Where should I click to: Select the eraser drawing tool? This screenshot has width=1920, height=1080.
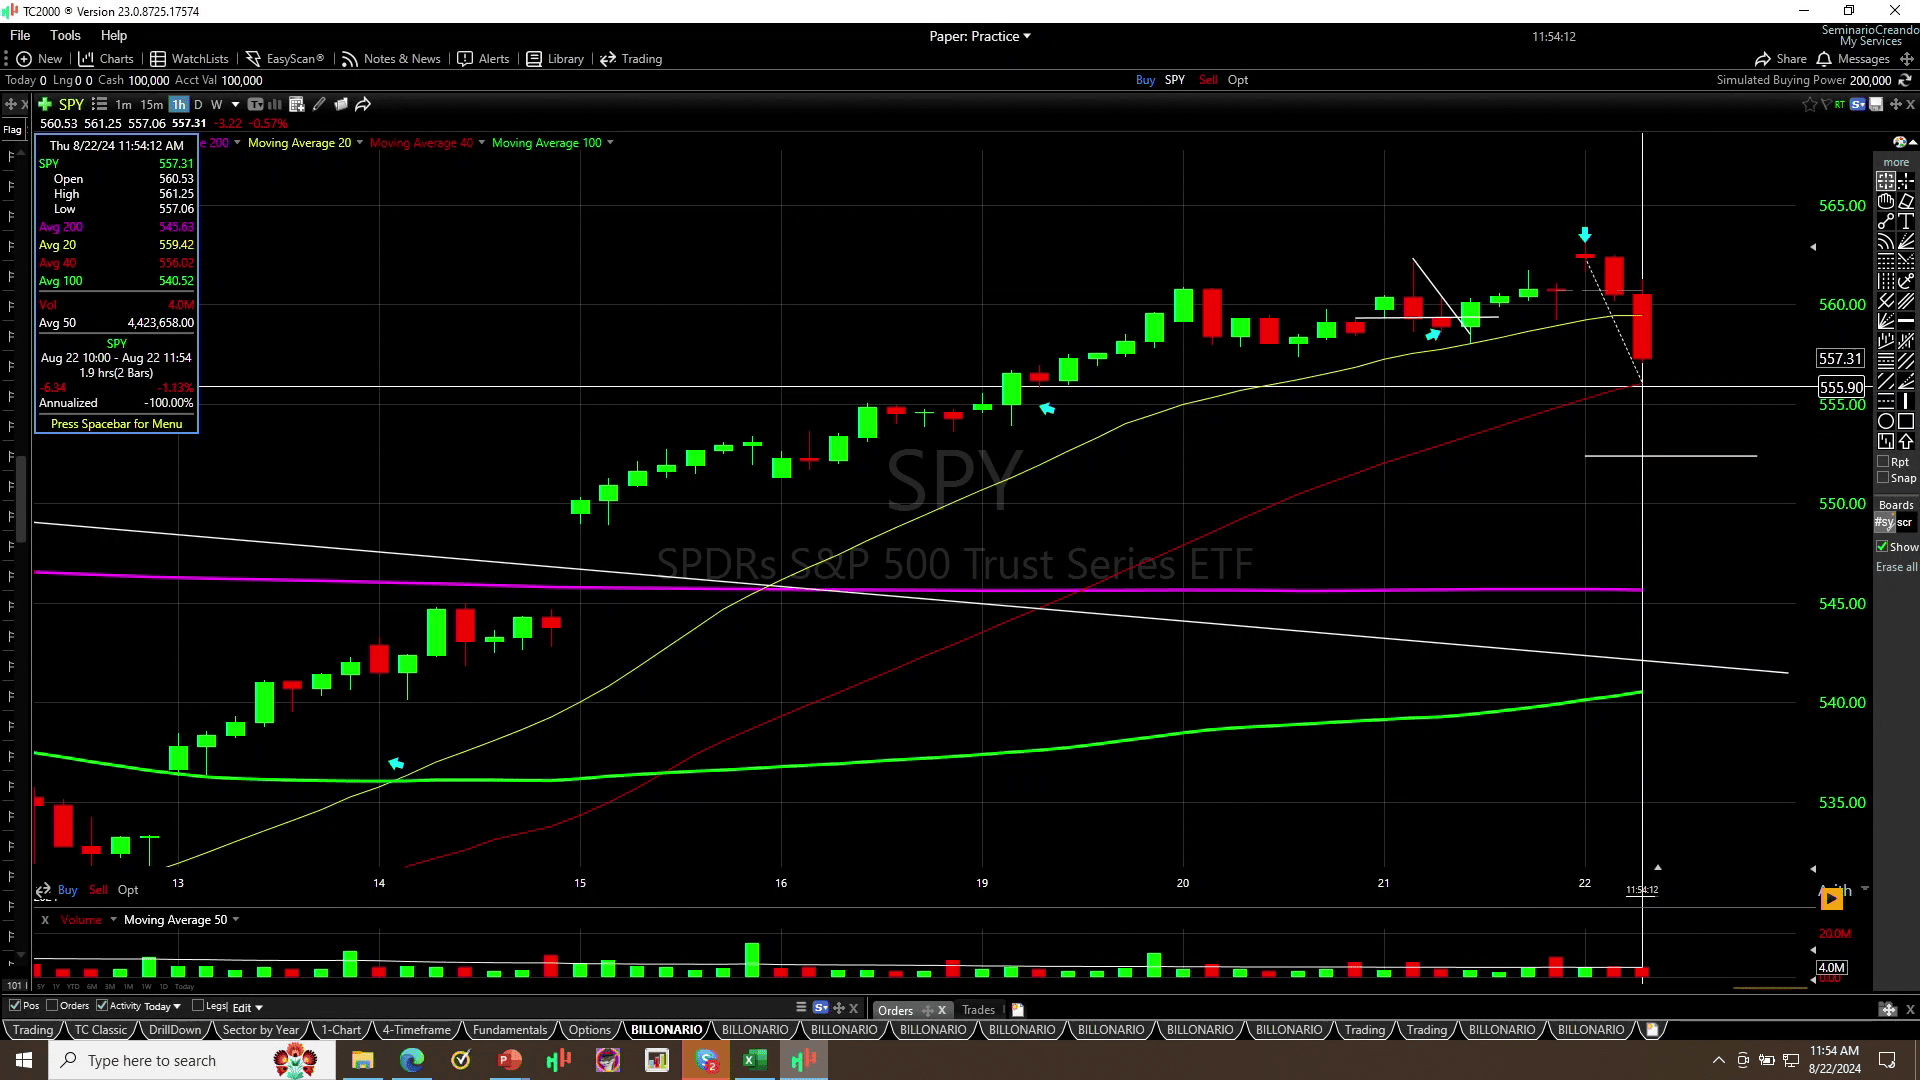(x=1906, y=201)
